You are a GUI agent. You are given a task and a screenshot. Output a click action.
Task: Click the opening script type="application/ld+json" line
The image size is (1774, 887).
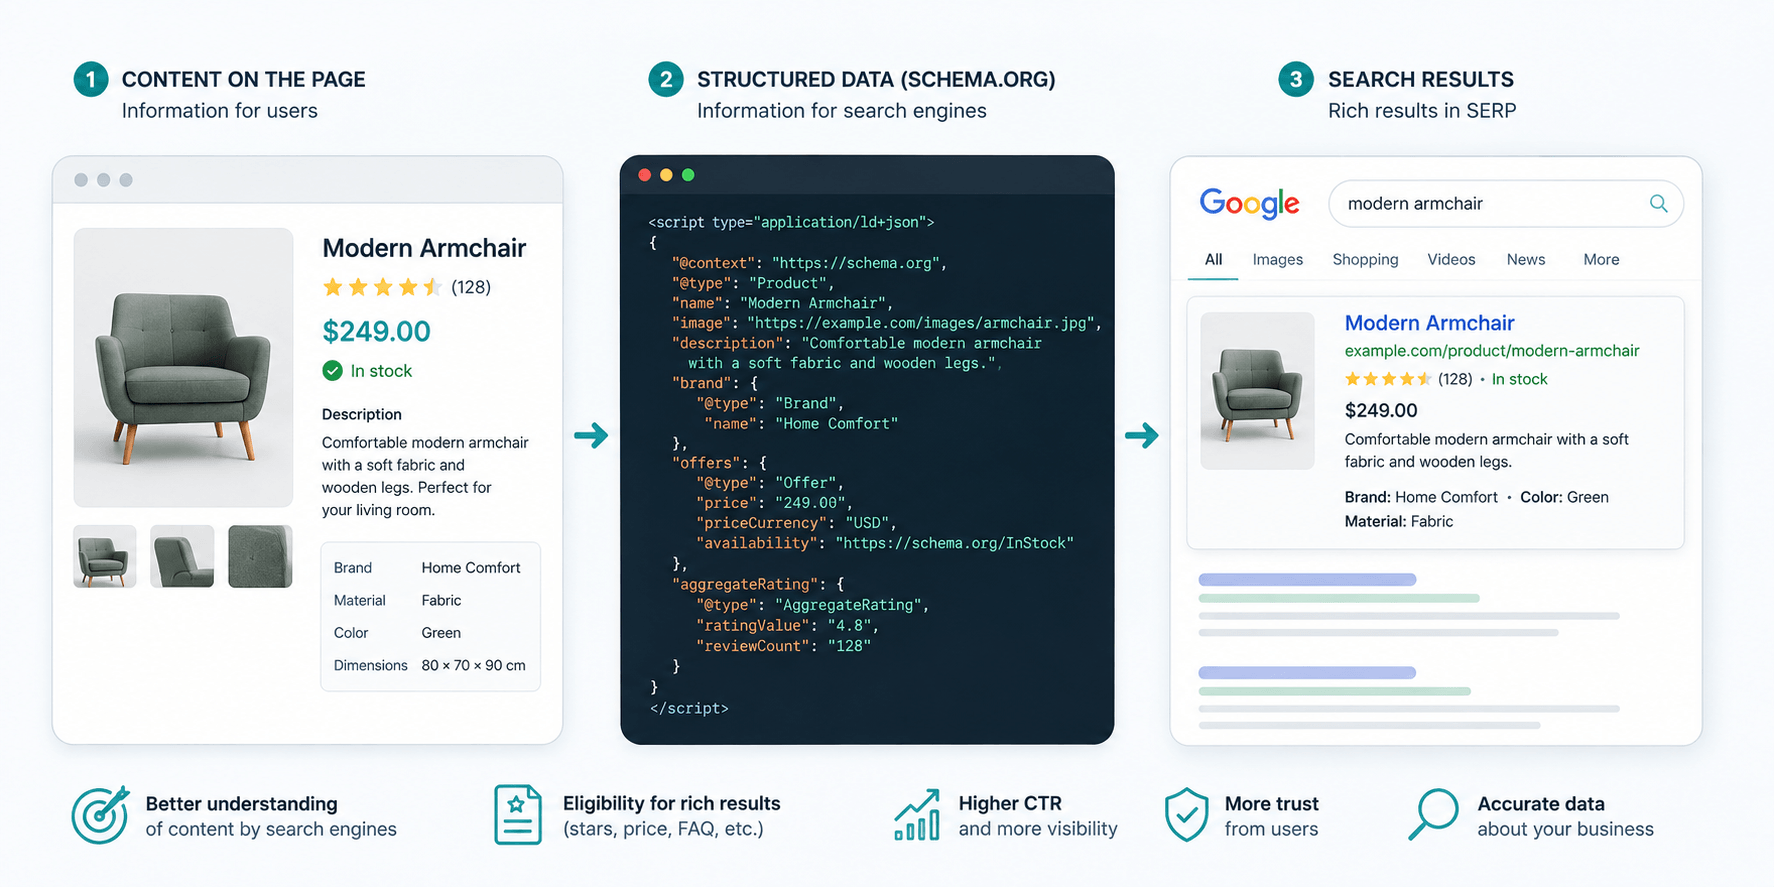(x=791, y=222)
